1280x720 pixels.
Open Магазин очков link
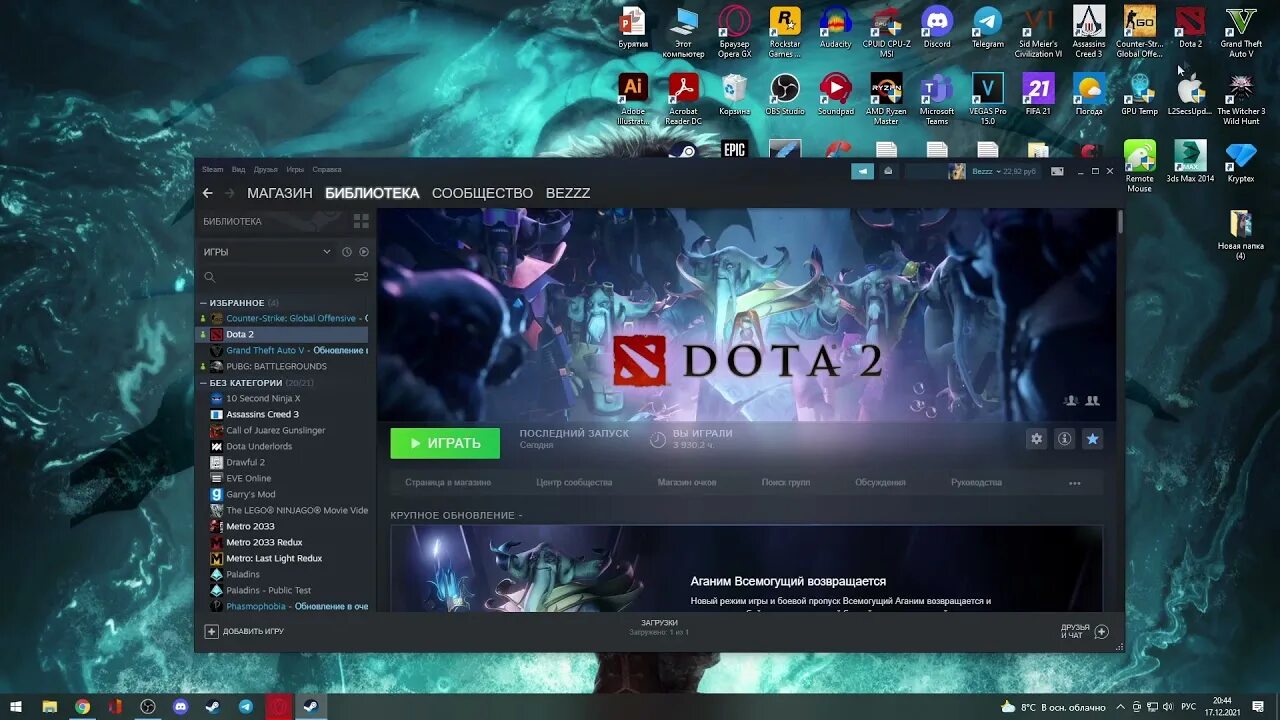687,482
